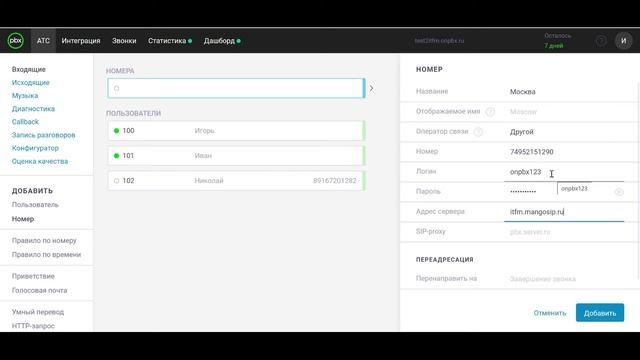Add Правило по номеру
Screen dimensions: 640x360
tap(44, 240)
